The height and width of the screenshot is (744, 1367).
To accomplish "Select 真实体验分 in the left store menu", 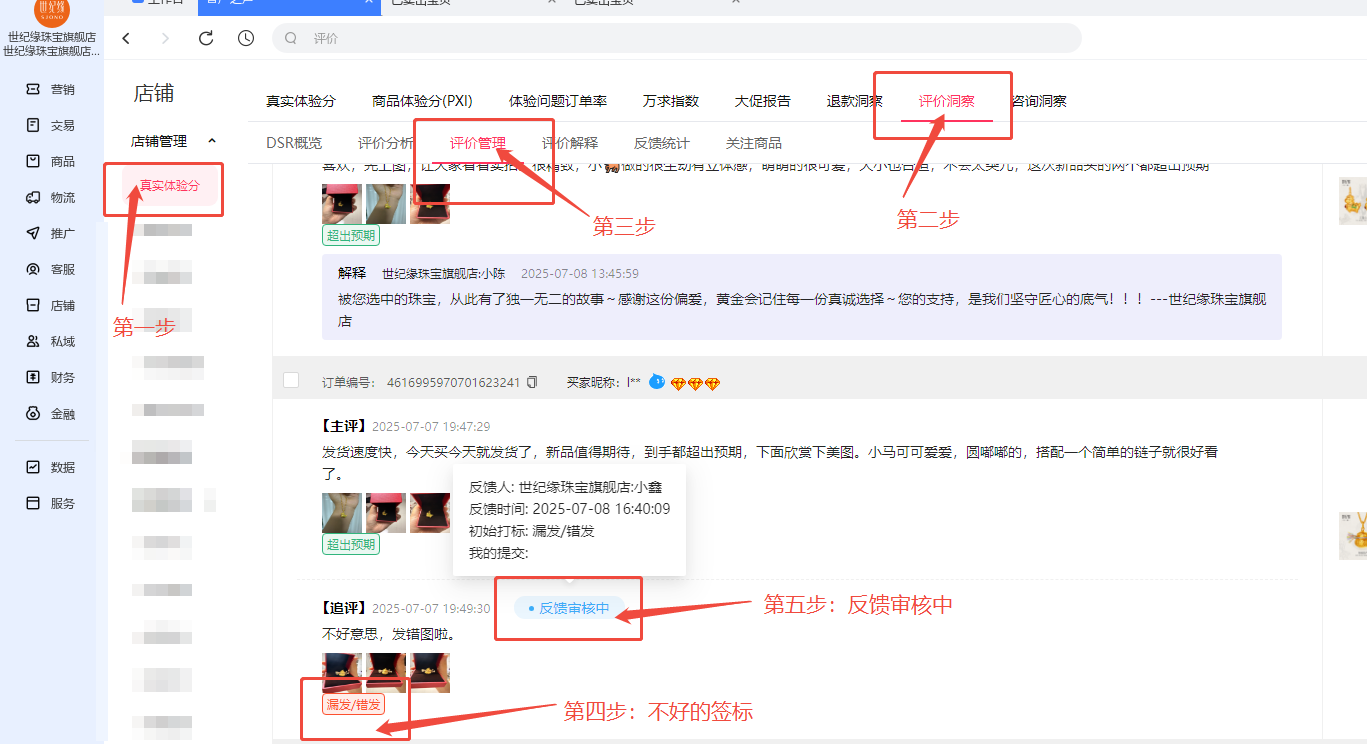I will pyautogui.click(x=169, y=186).
